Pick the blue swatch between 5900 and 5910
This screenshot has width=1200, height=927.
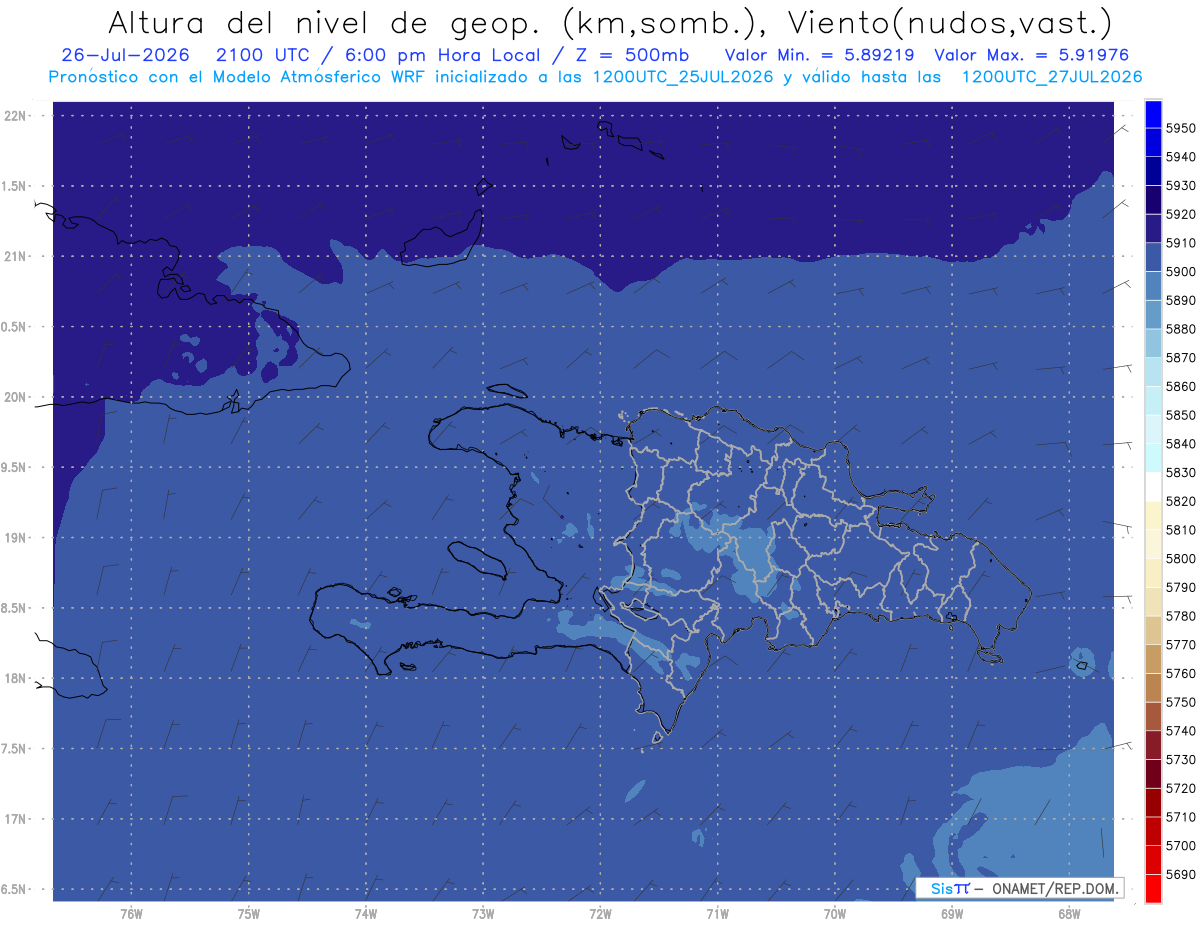(1153, 257)
